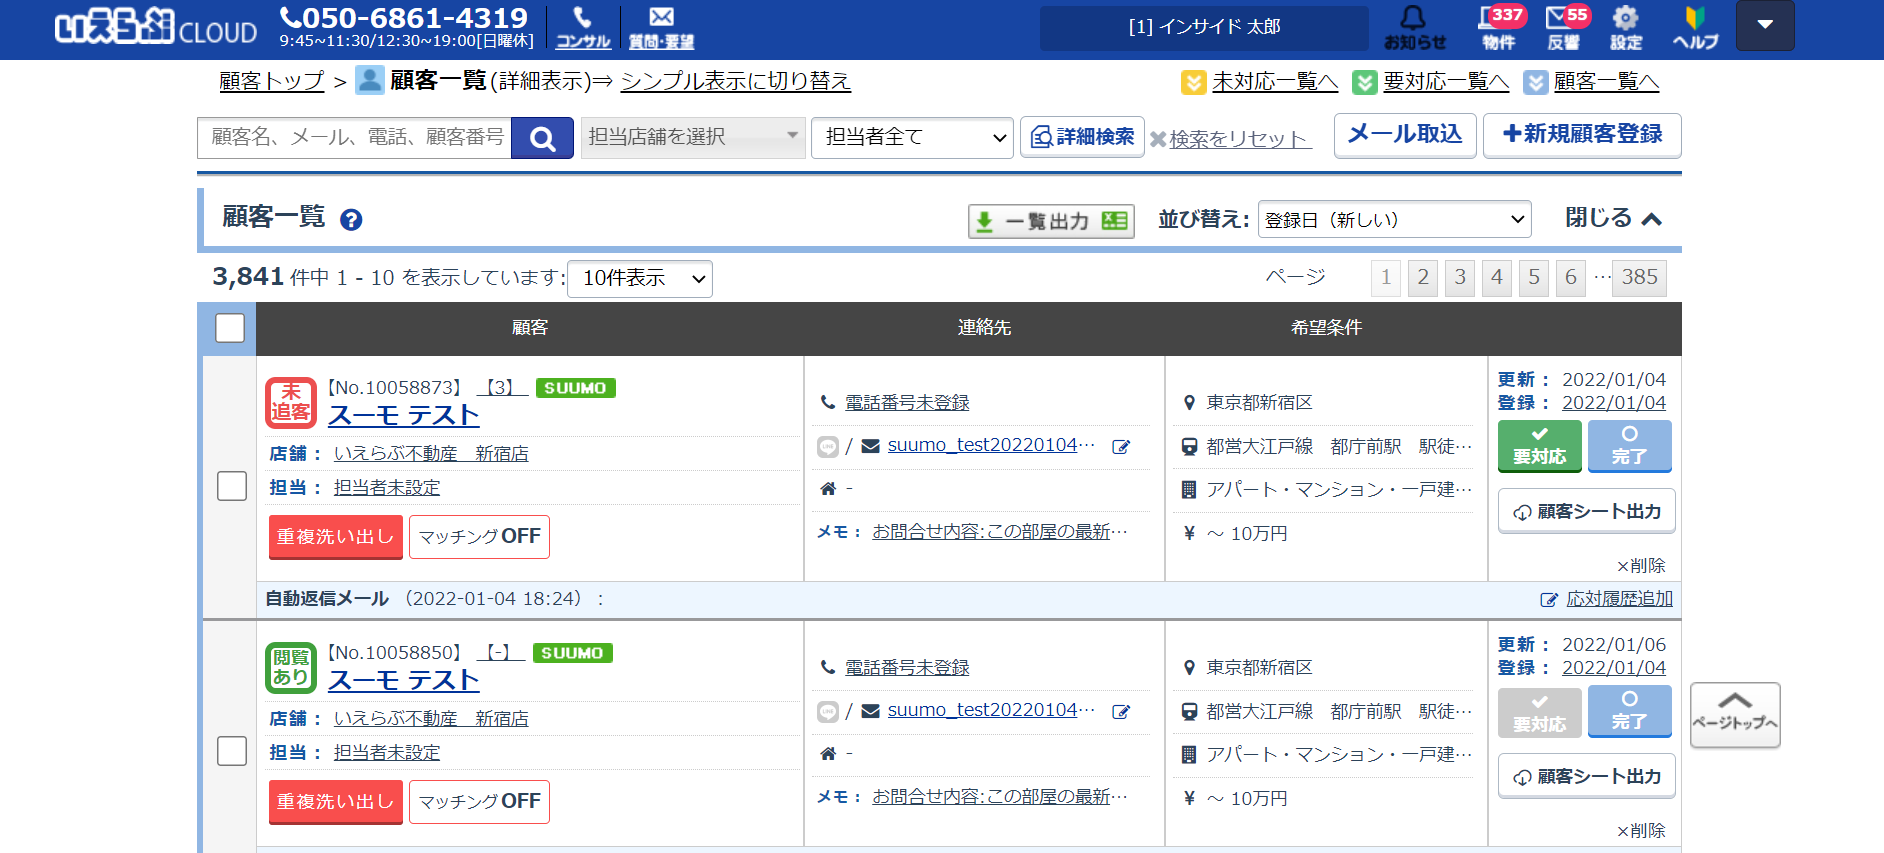Open the 物件 icon with 337 badge
The width and height of the screenshot is (1884, 853).
point(1498,27)
